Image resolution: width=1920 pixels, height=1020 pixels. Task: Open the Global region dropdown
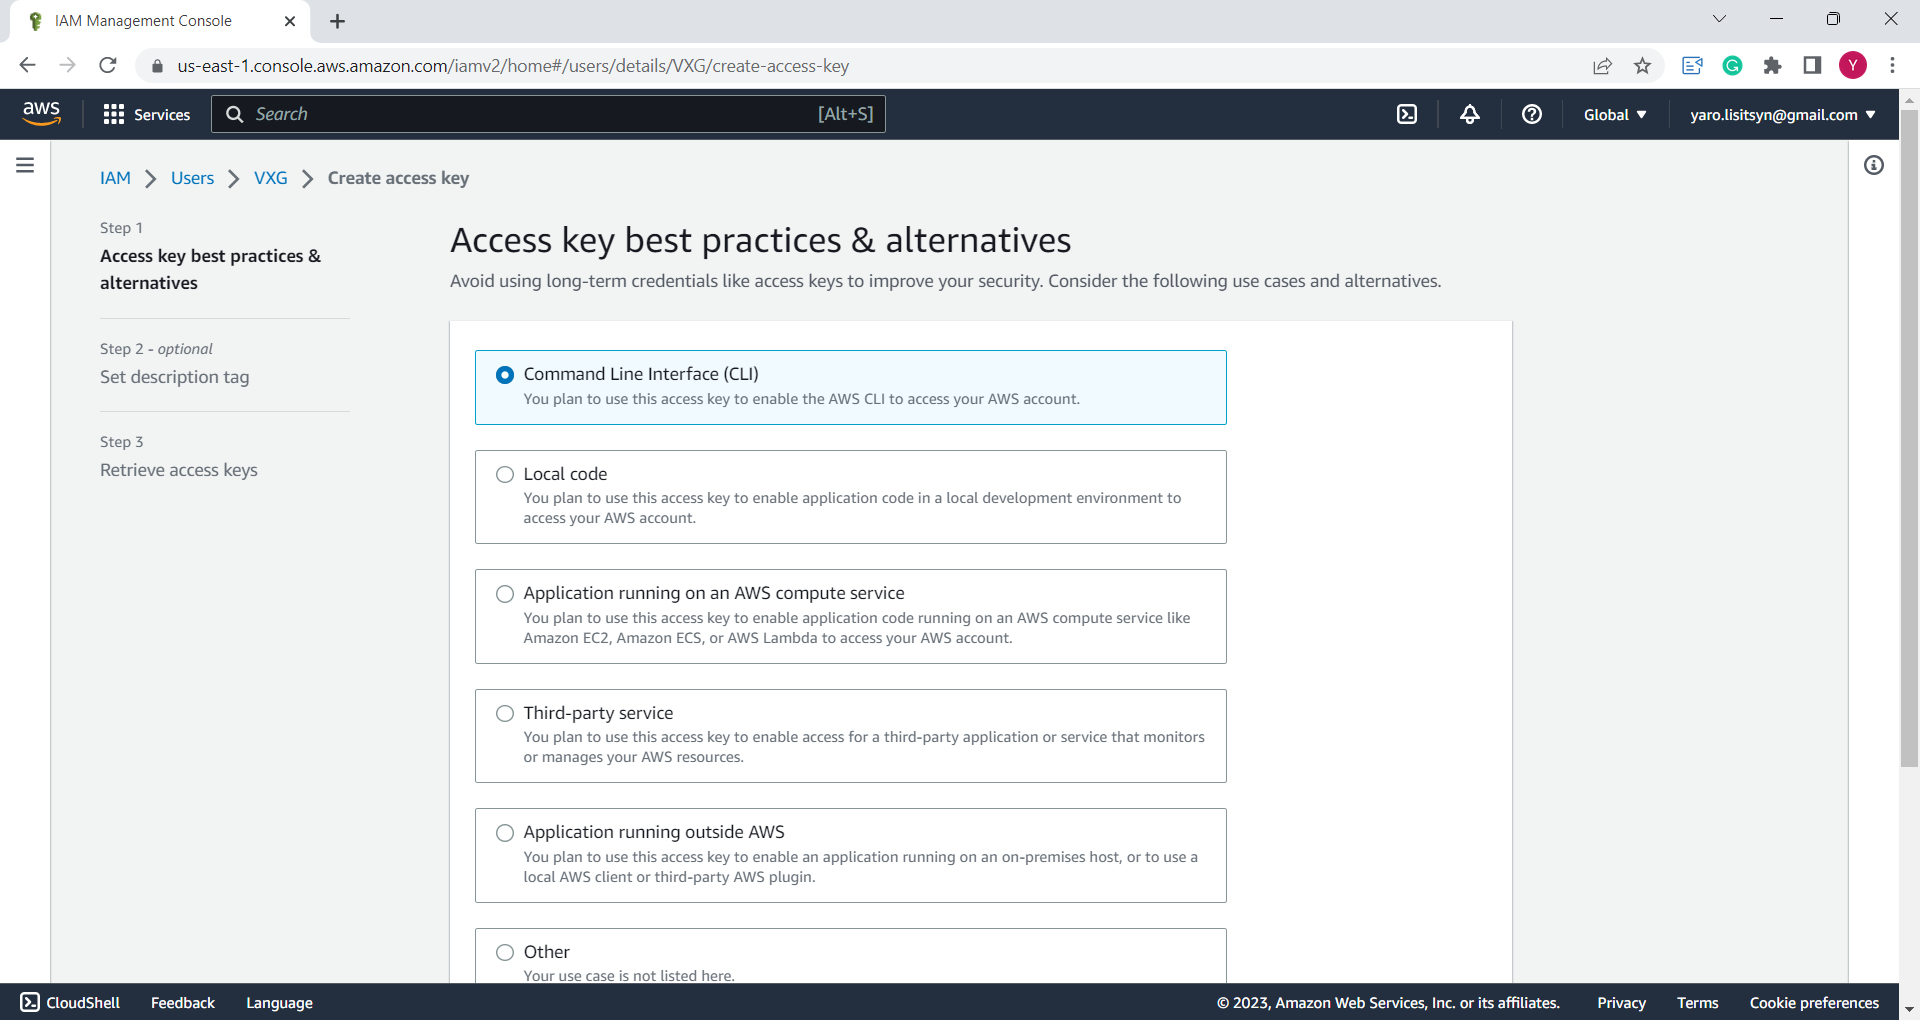tap(1614, 114)
